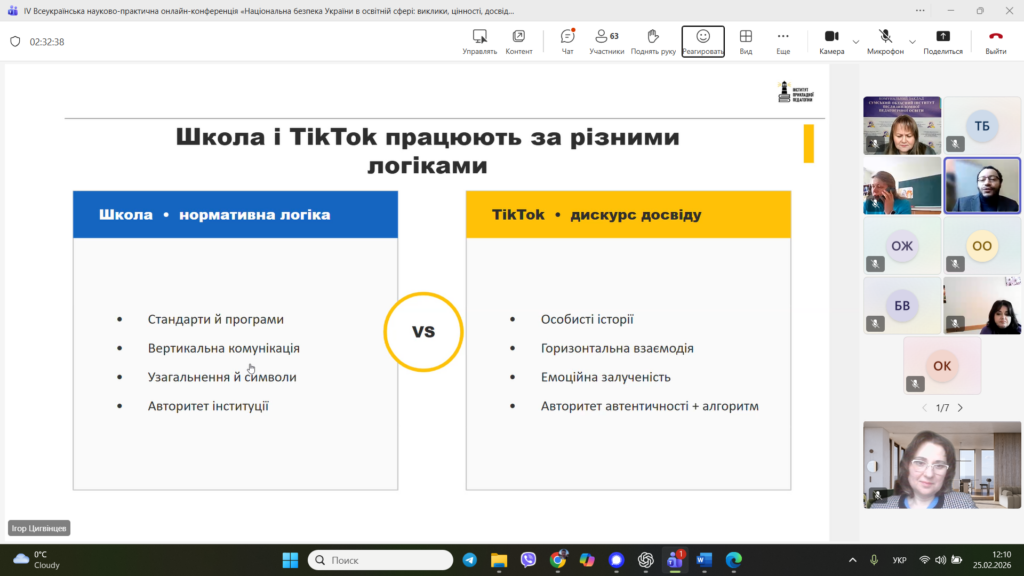The width and height of the screenshot is (1024, 576).
Task: Open the Реагировать reactions menu
Action: coord(703,41)
